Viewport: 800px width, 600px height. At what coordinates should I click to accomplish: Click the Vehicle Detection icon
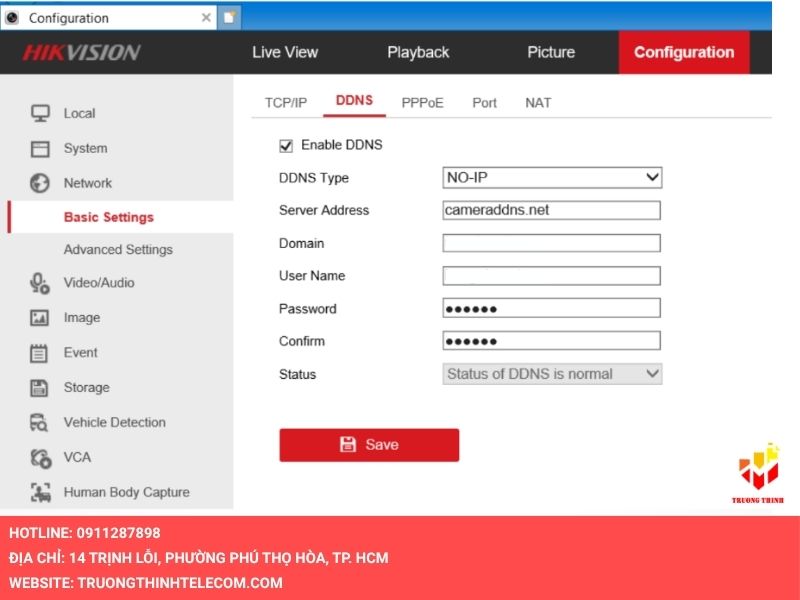(39, 422)
